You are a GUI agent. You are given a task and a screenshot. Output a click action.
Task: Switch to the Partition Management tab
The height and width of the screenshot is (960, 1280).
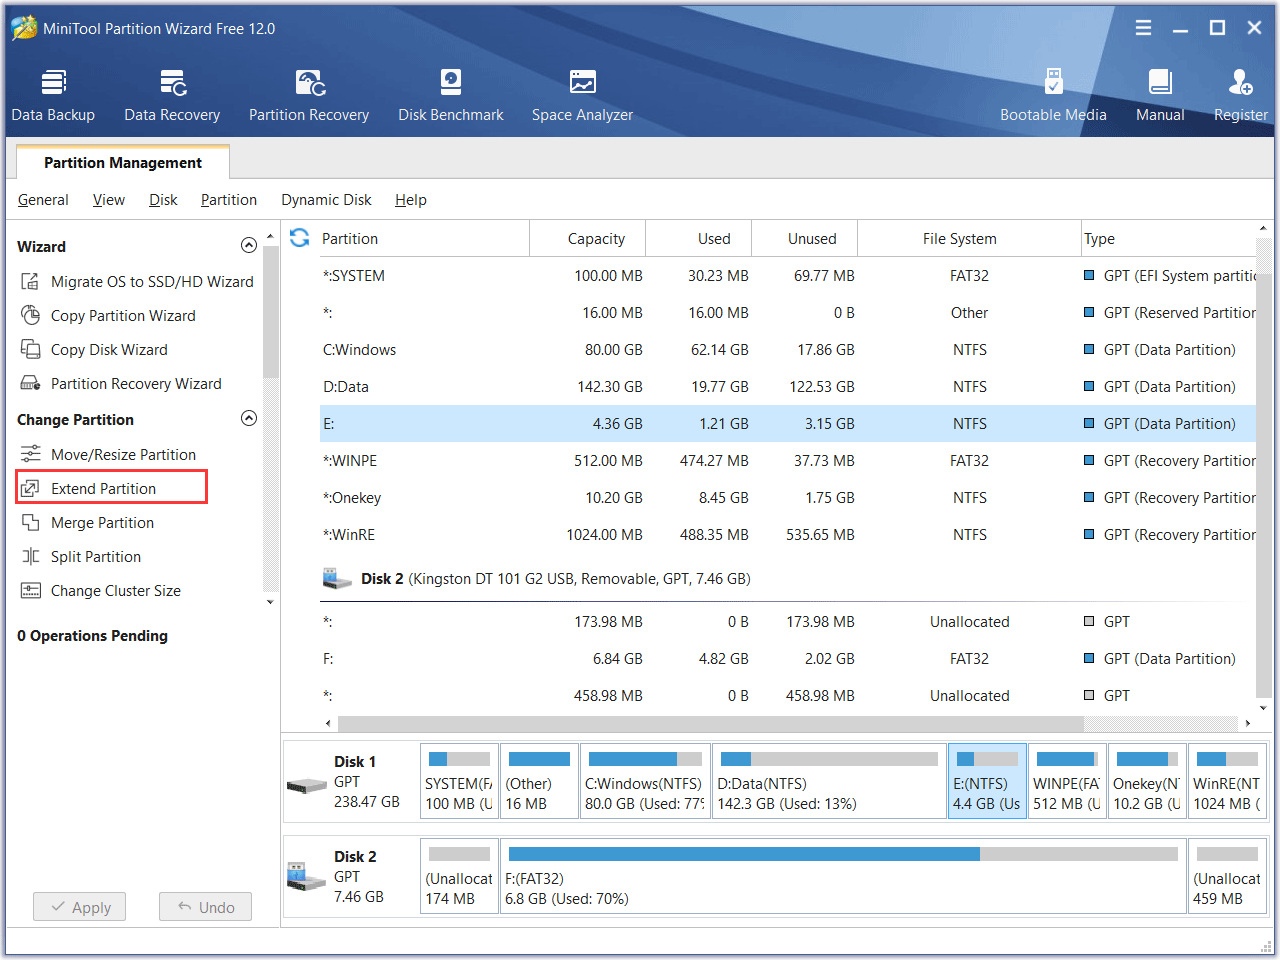(122, 162)
